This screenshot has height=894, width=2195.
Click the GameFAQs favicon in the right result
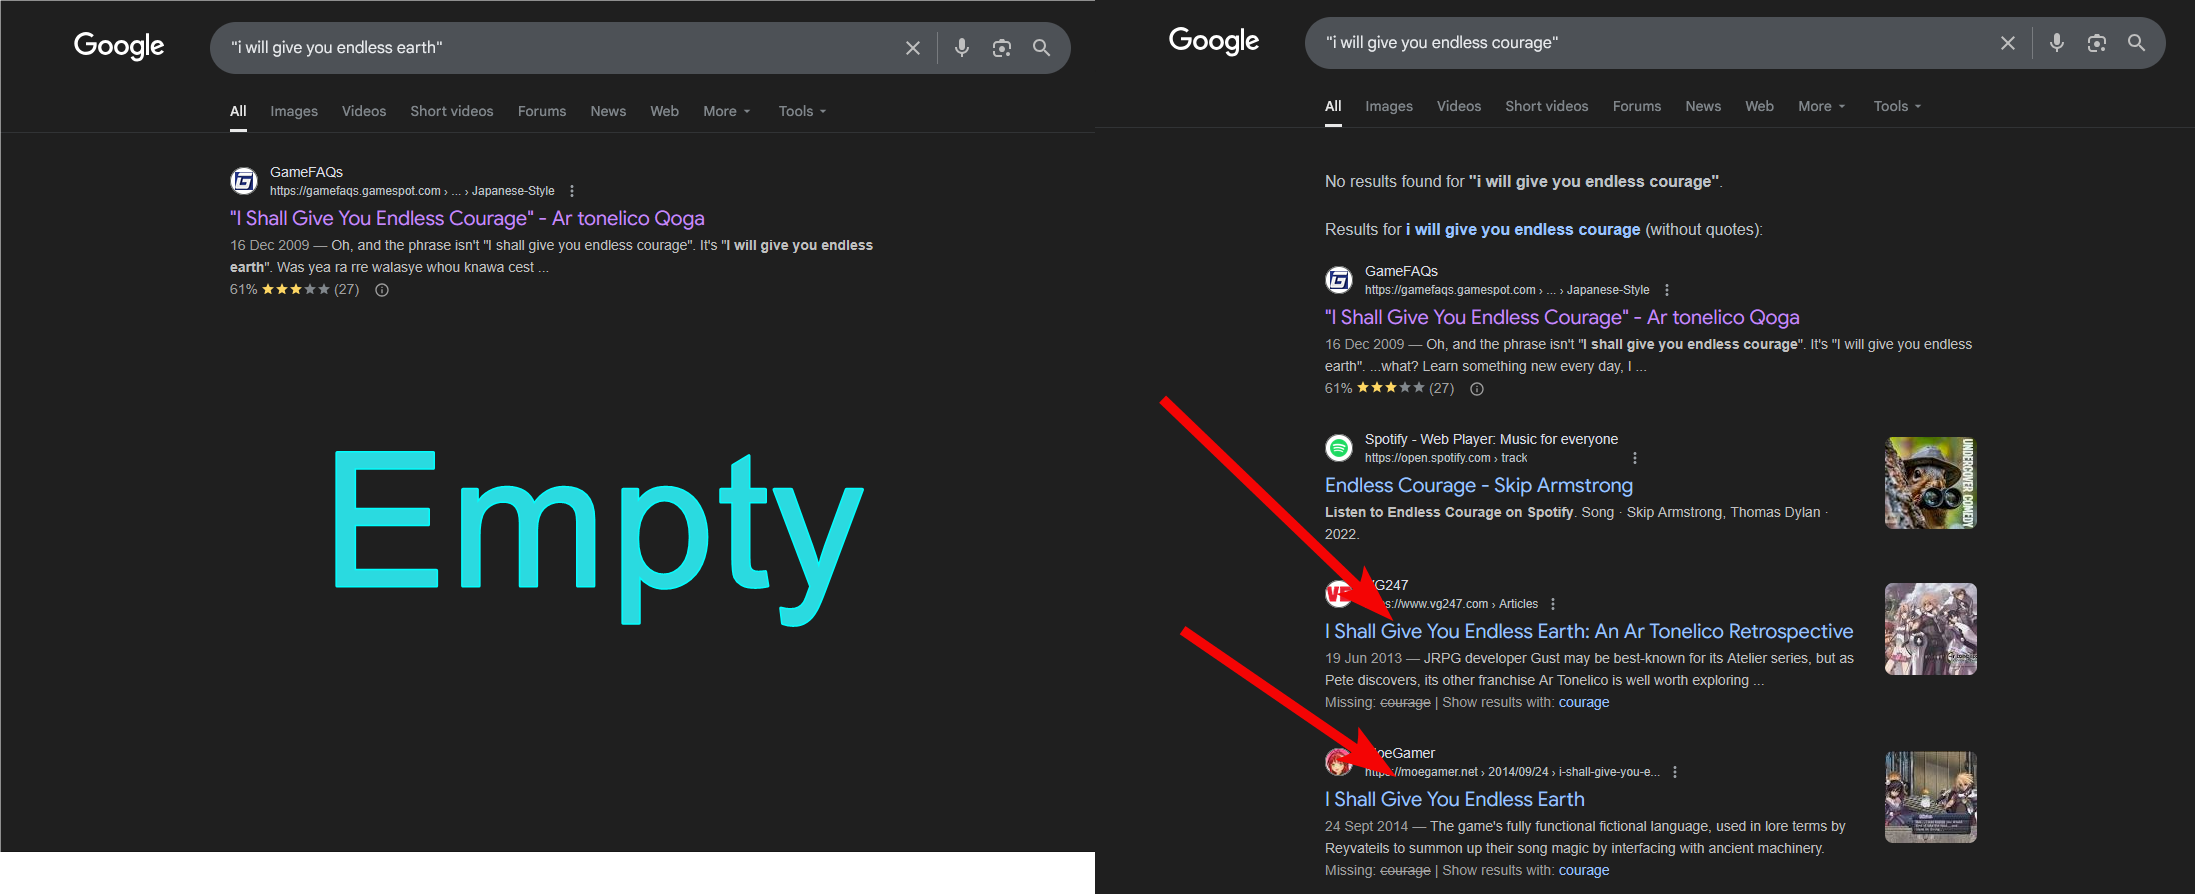tap(1339, 280)
